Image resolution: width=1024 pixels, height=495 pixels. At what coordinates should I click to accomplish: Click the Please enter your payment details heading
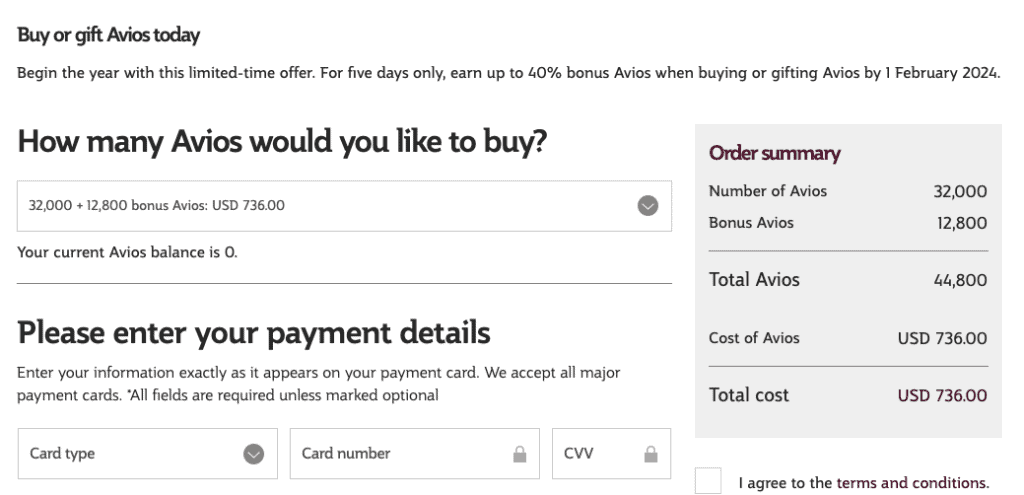(x=254, y=332)
